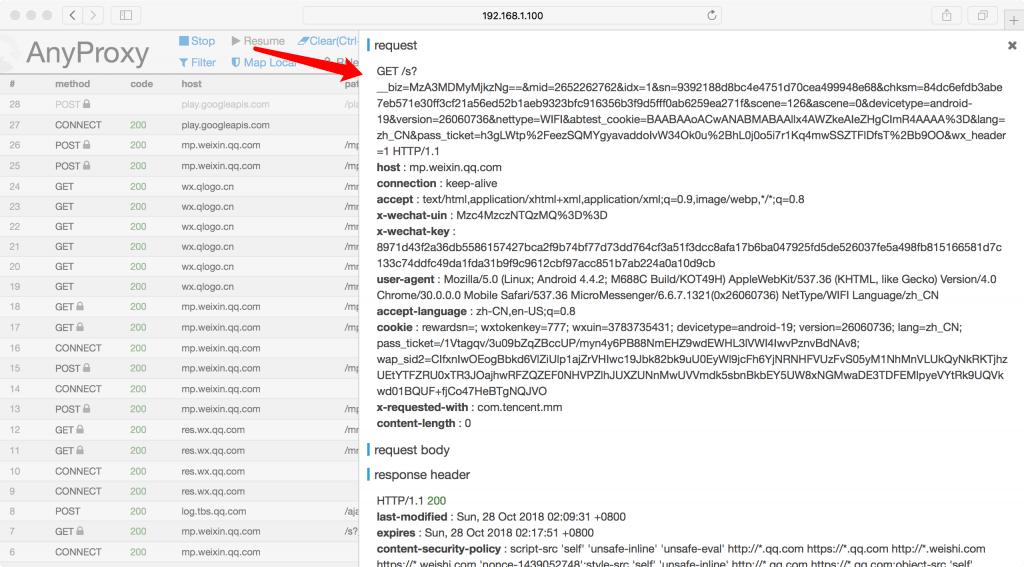Toggle the Safari sidebar button

point(126,15)
